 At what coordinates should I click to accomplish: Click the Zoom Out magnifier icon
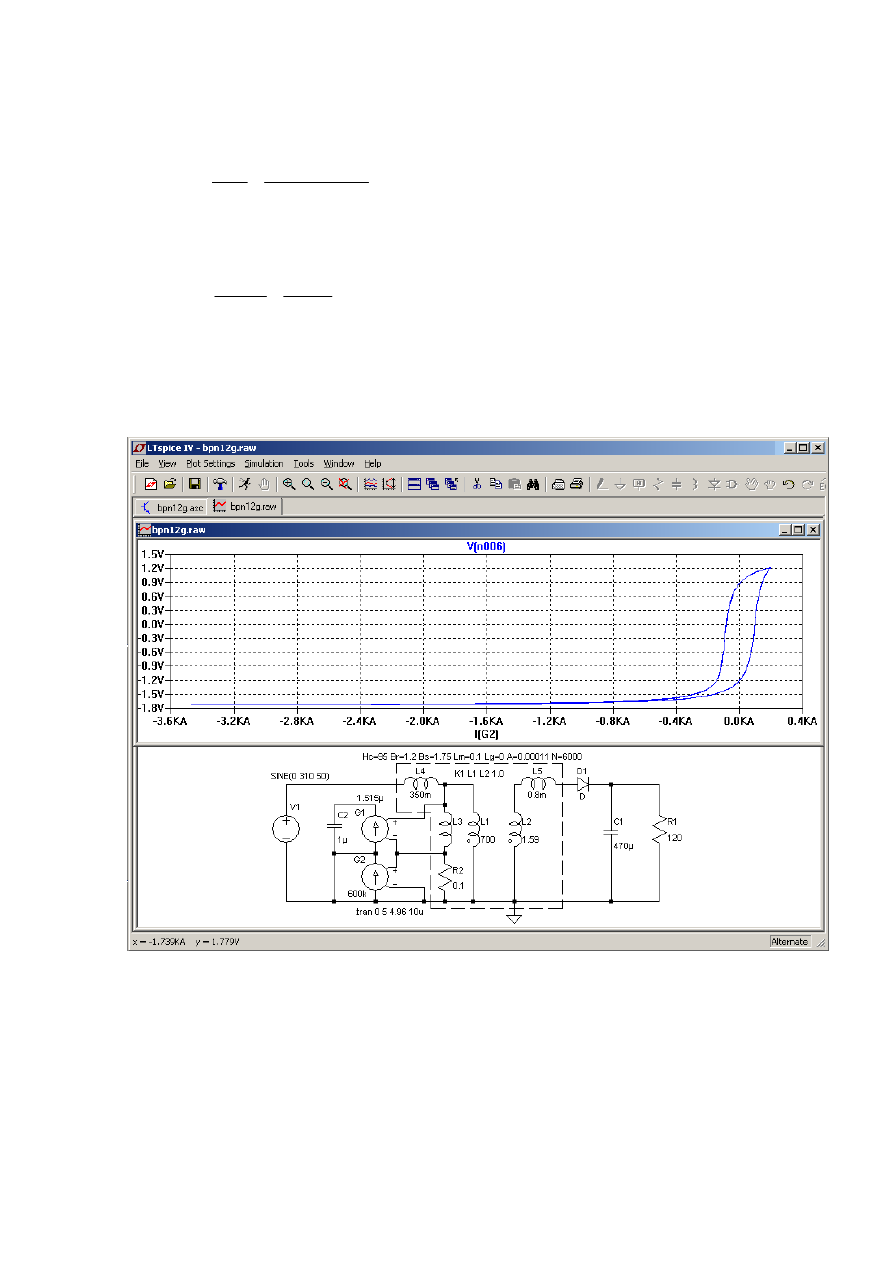click(x=327, y=484)
